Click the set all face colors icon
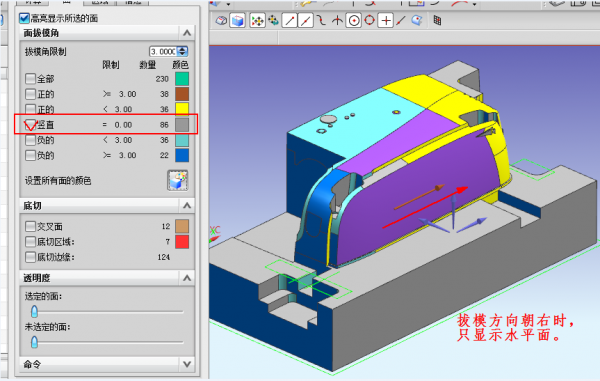 (x=178, y=180)
